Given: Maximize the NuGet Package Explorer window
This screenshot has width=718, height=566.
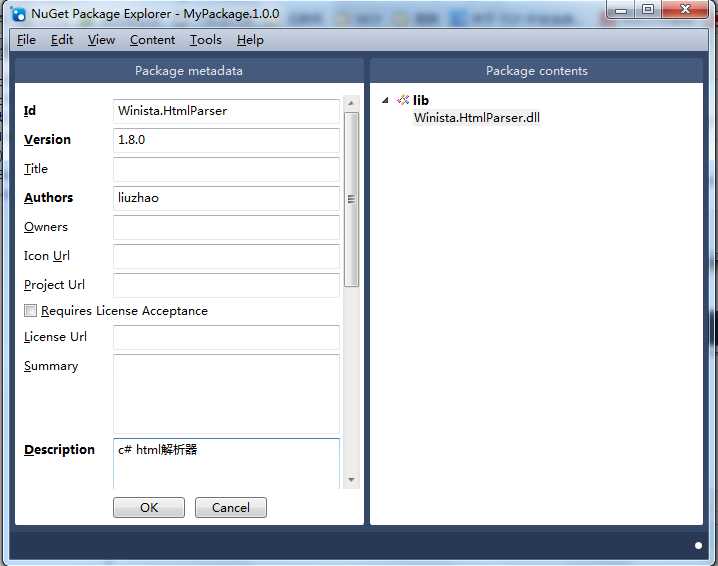Looking at the screenshot, I should pos(648,10).
